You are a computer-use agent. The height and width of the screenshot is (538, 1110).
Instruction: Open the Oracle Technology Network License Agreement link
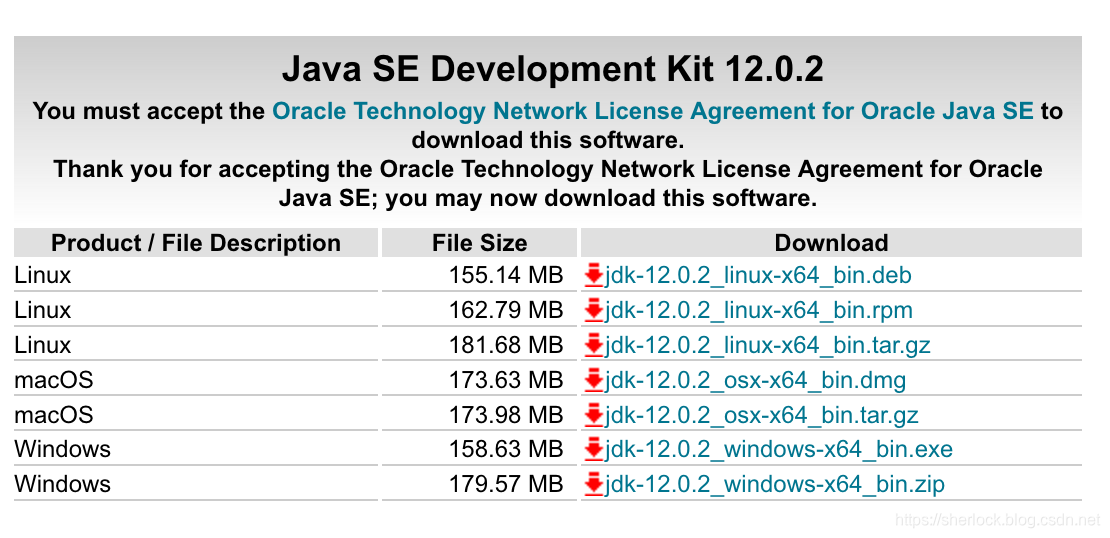pyautogui.click(x=653, y=111)
